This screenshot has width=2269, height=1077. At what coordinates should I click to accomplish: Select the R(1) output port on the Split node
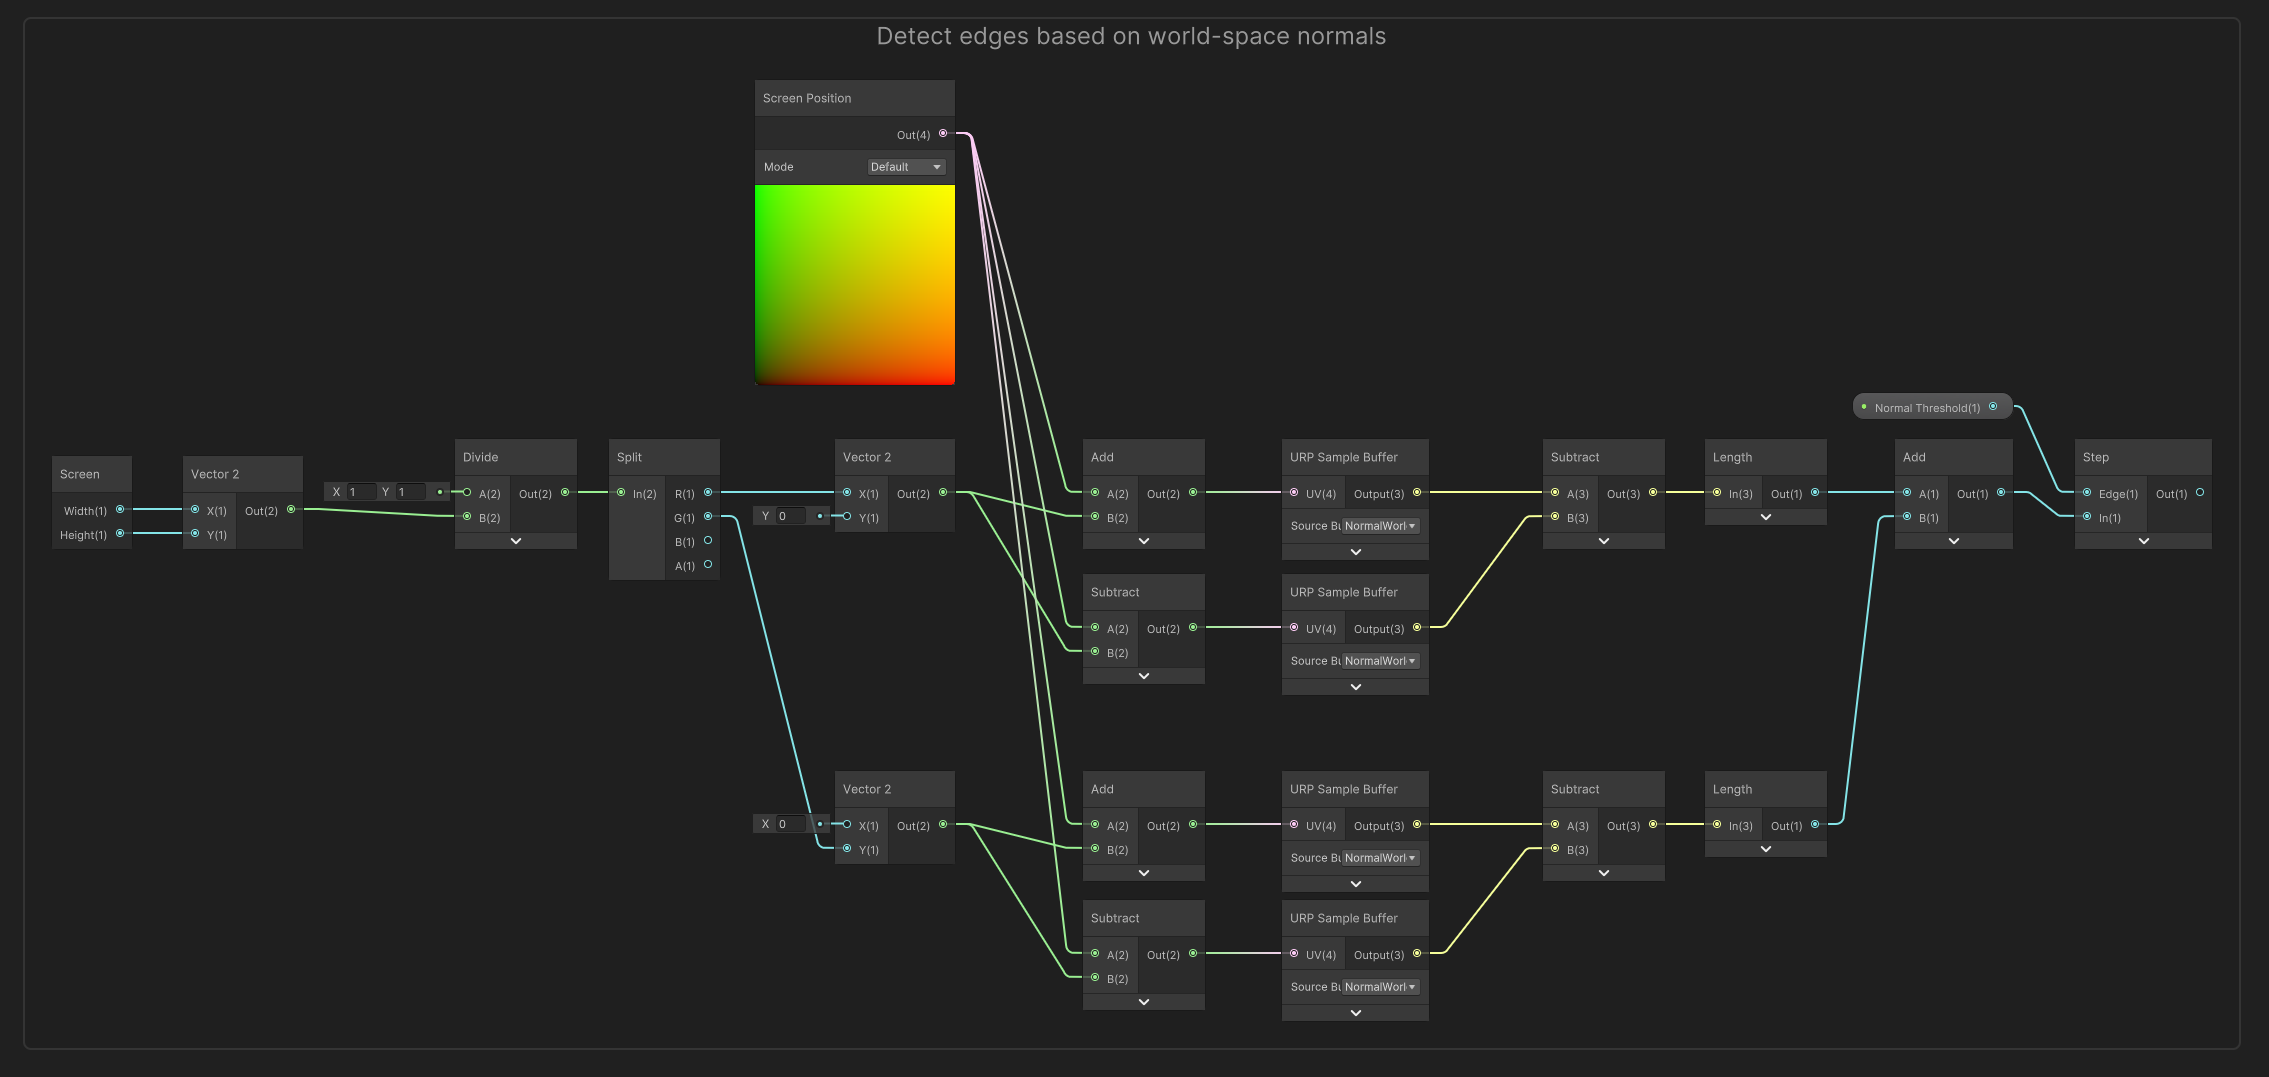708,493
